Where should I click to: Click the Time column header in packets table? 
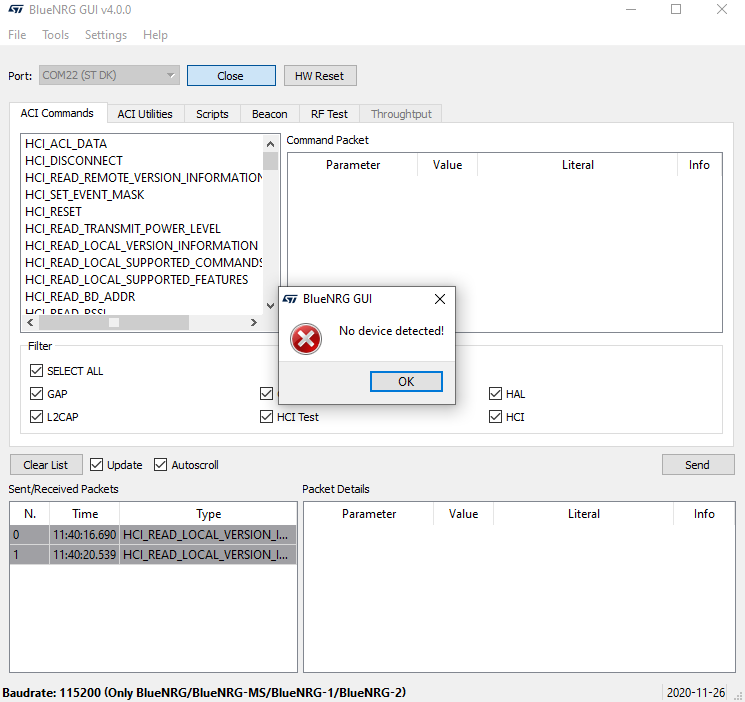click(85, 514)
